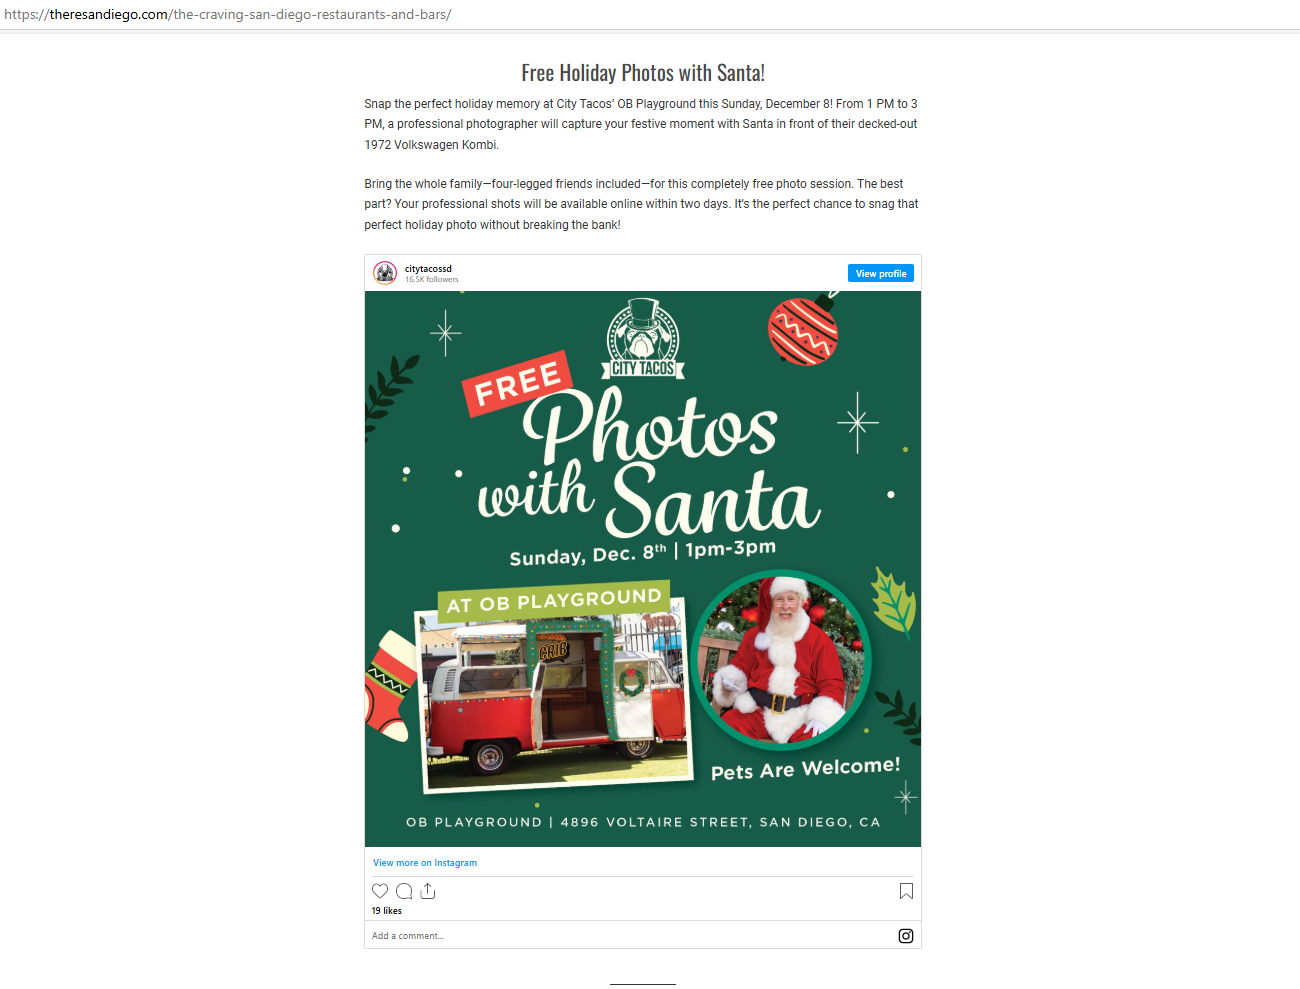Open comments with the speech bubble icon

404,891
